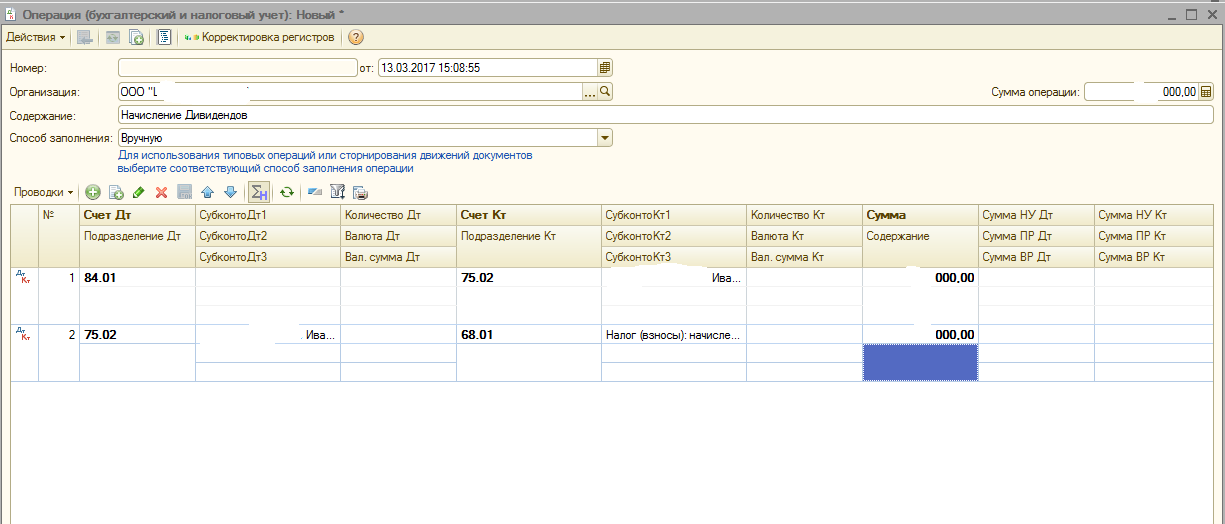Screen dimensions: 1225x524
Task: Delete the entry with the red X icon
Action: point(161,192)
